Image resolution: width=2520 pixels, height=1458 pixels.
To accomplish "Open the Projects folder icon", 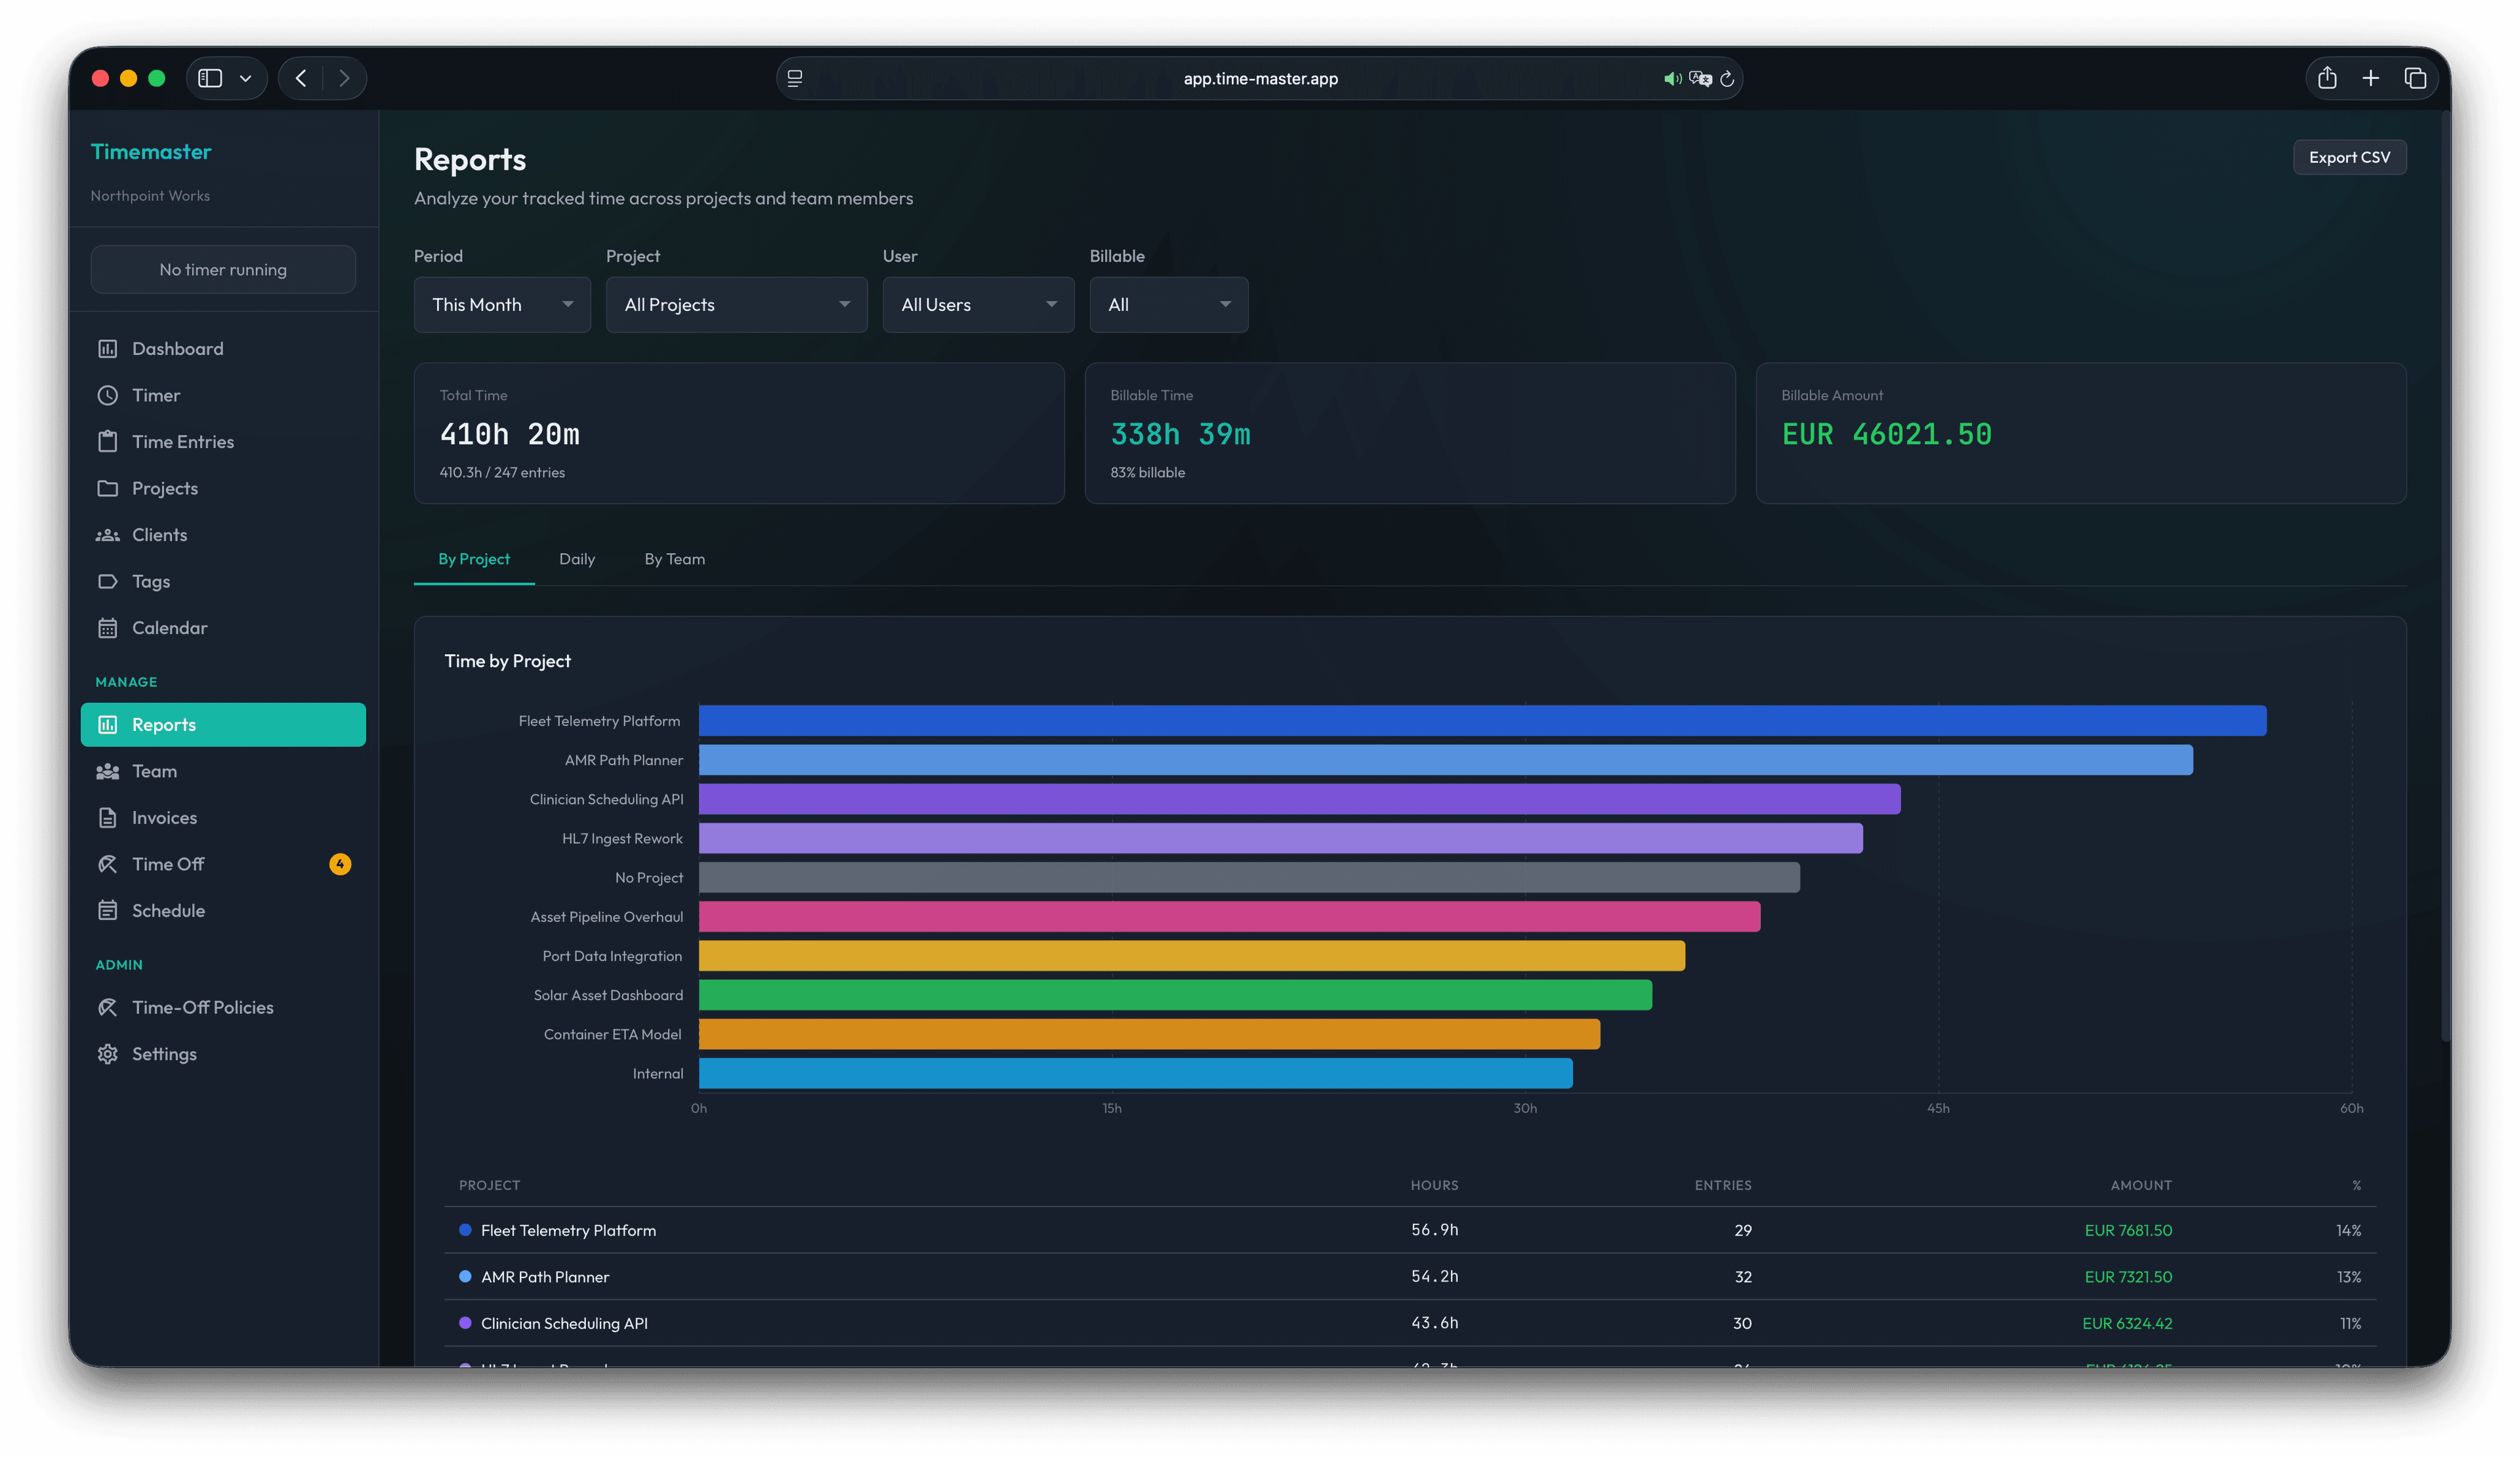I will 107,488.
